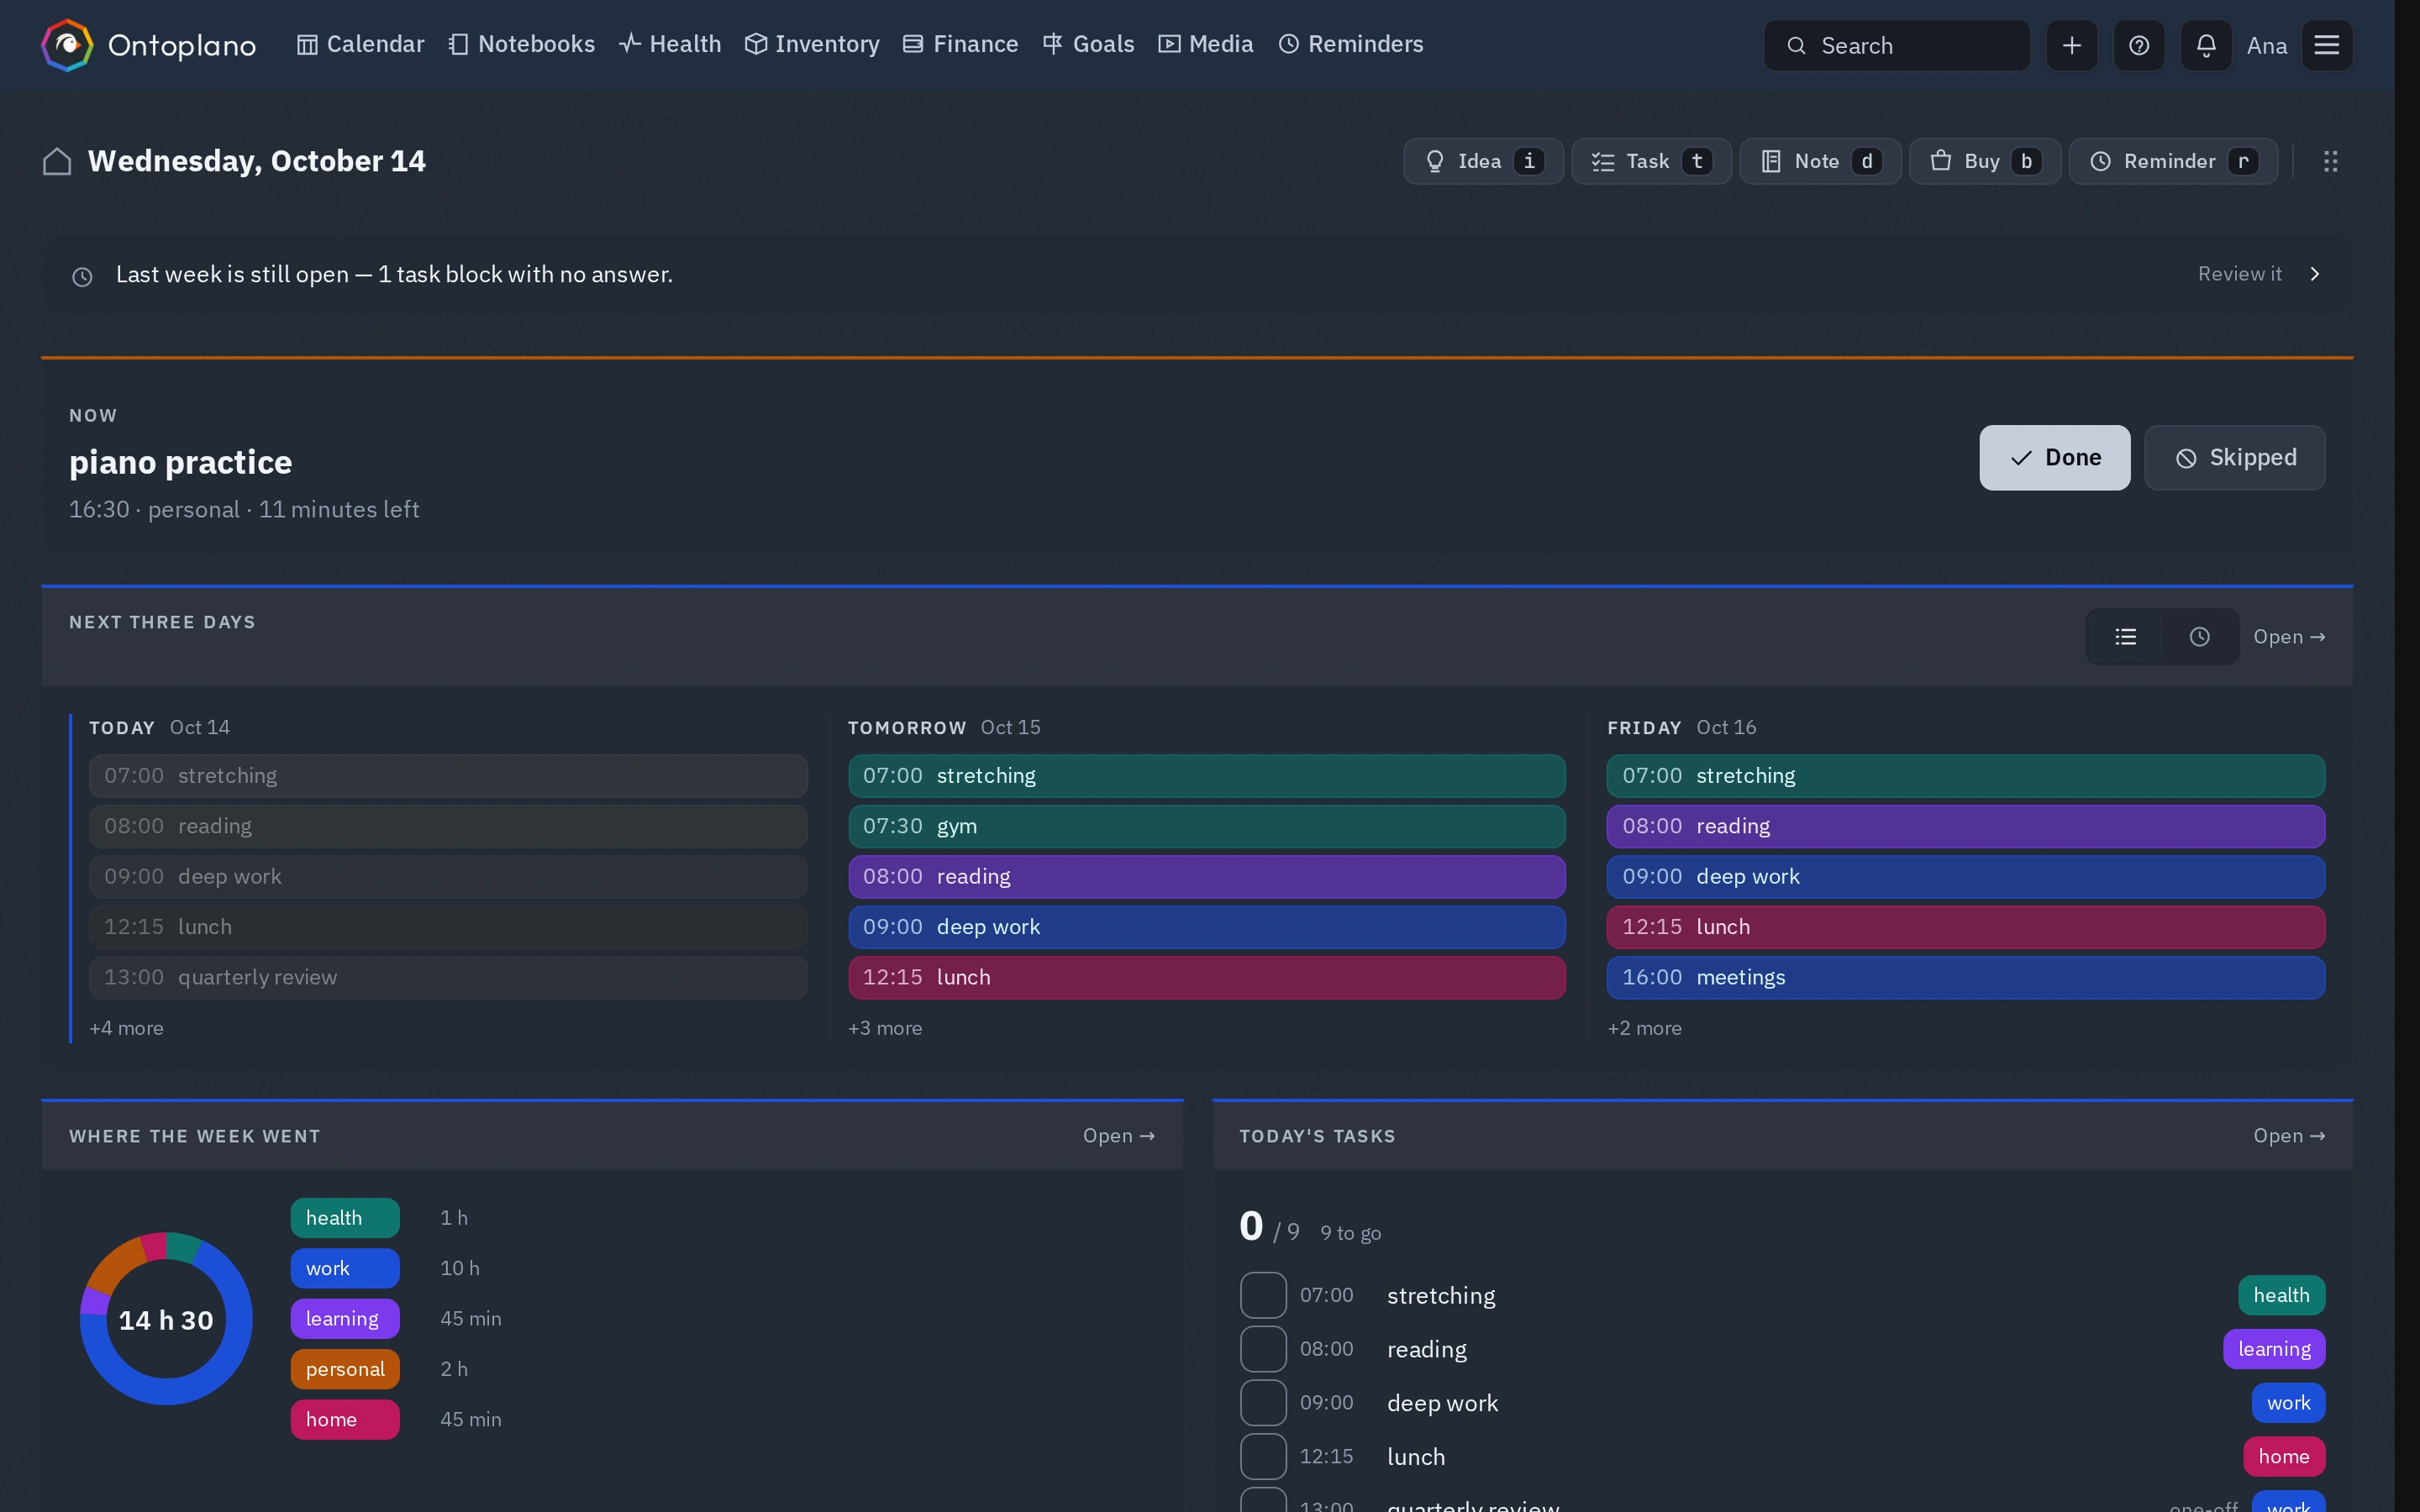Expand +4 more under Today

(x=126, y=1028)
